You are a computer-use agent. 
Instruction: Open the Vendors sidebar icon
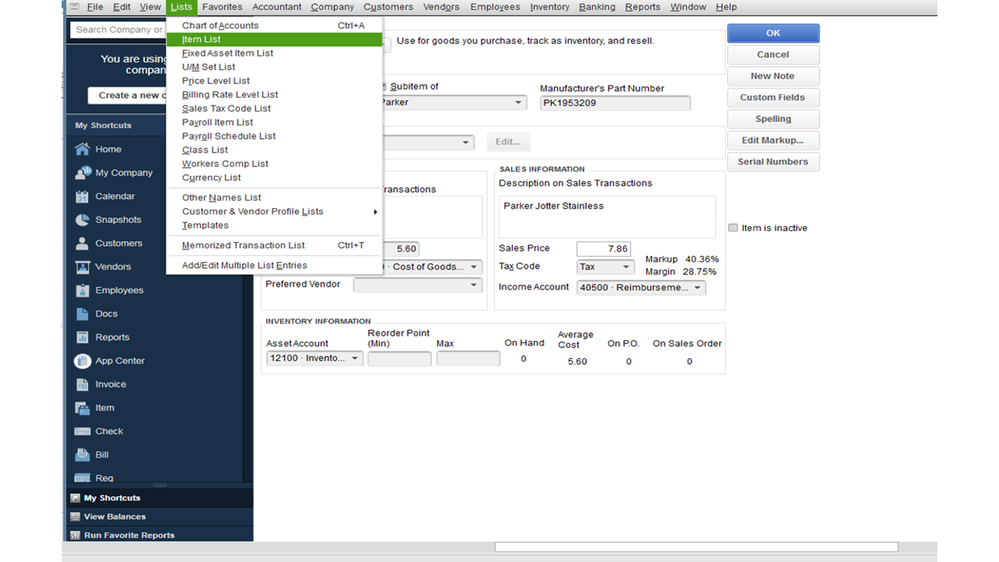click(82, 267)
